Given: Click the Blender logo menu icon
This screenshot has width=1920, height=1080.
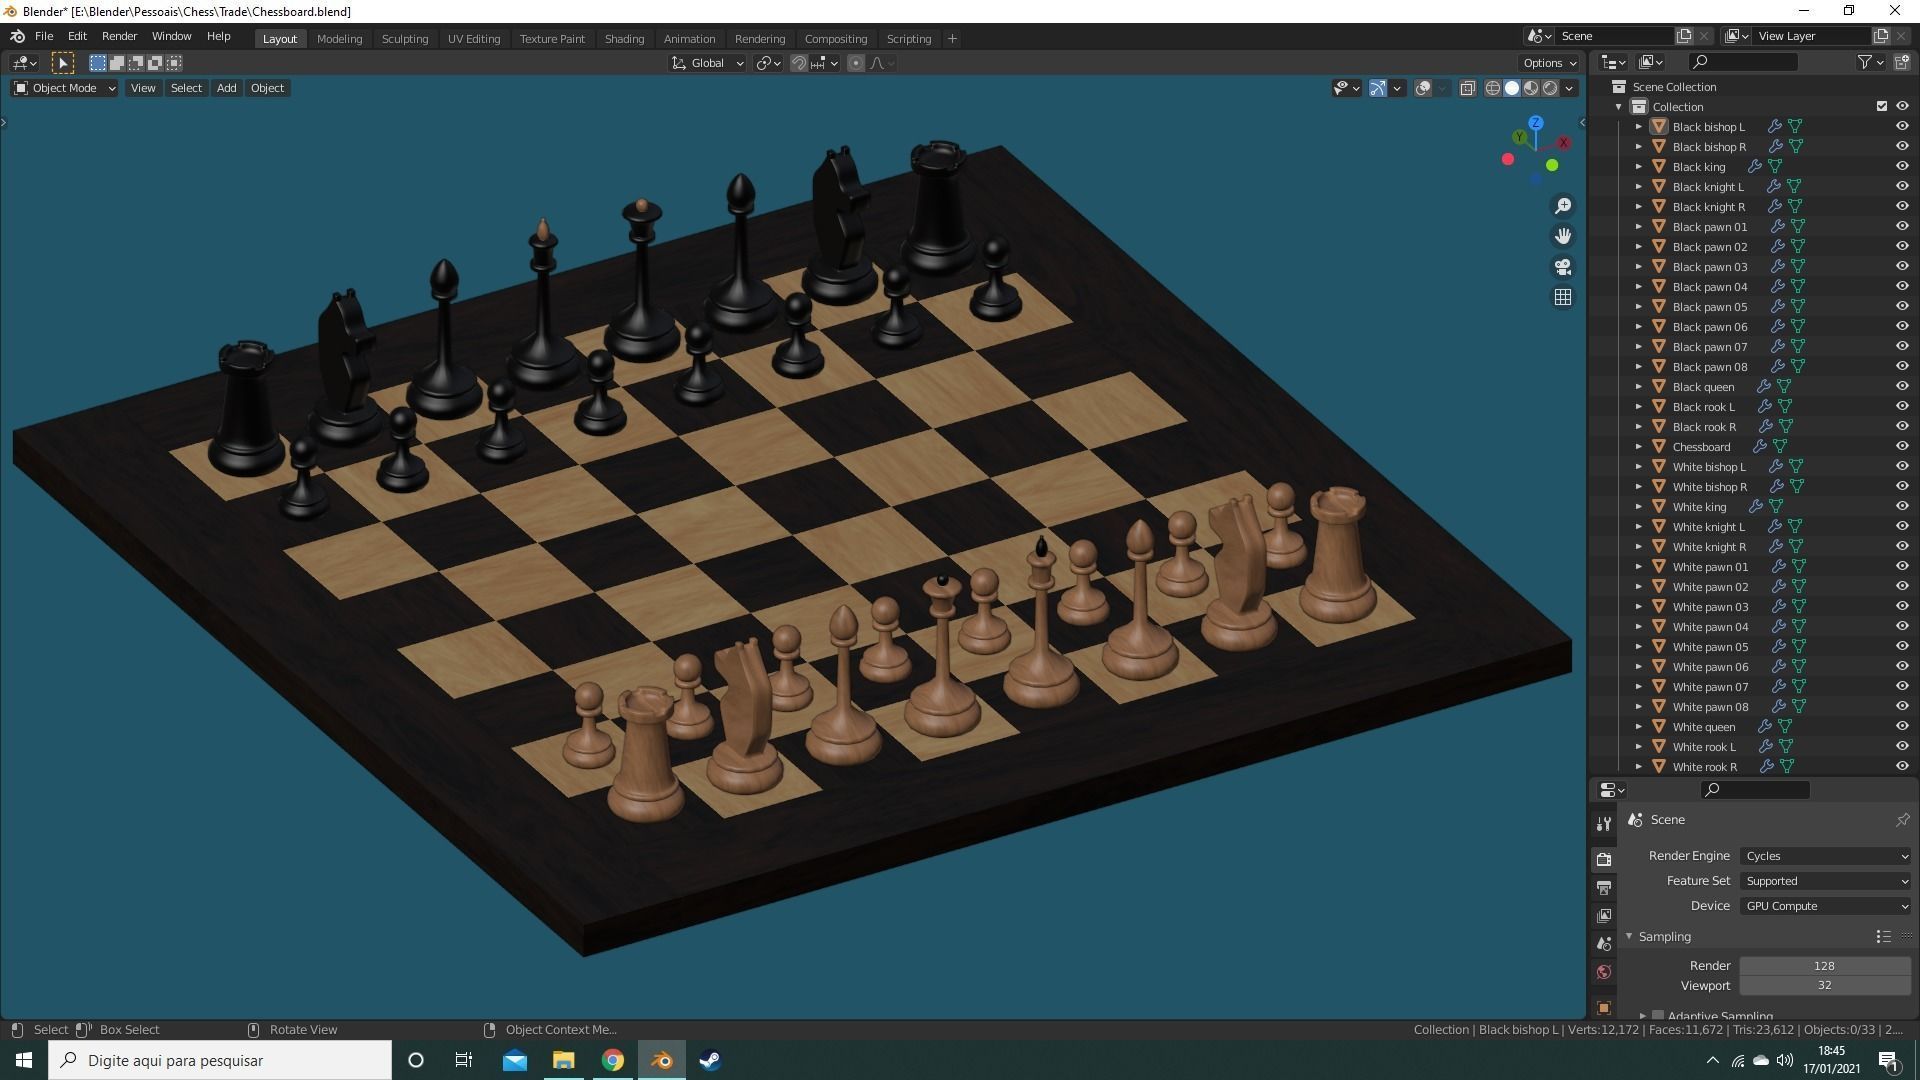Looking at the screenshot, I should (17, 36).
